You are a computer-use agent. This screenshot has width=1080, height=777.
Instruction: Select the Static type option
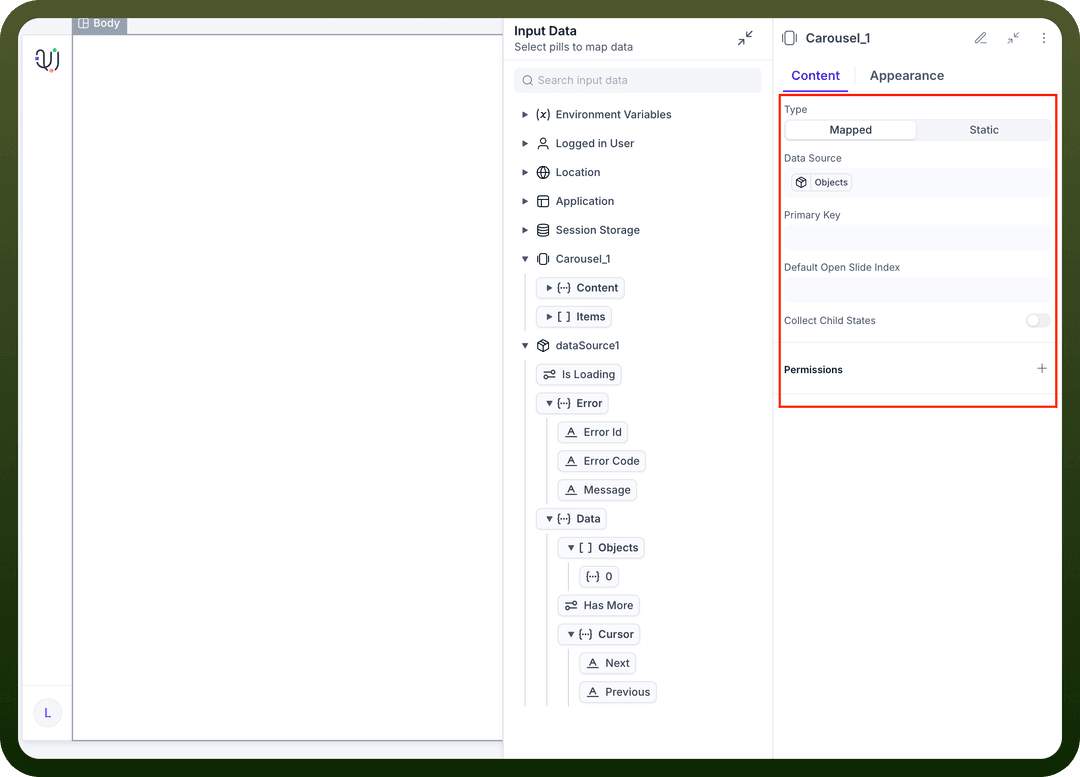(x=984, y=130)
